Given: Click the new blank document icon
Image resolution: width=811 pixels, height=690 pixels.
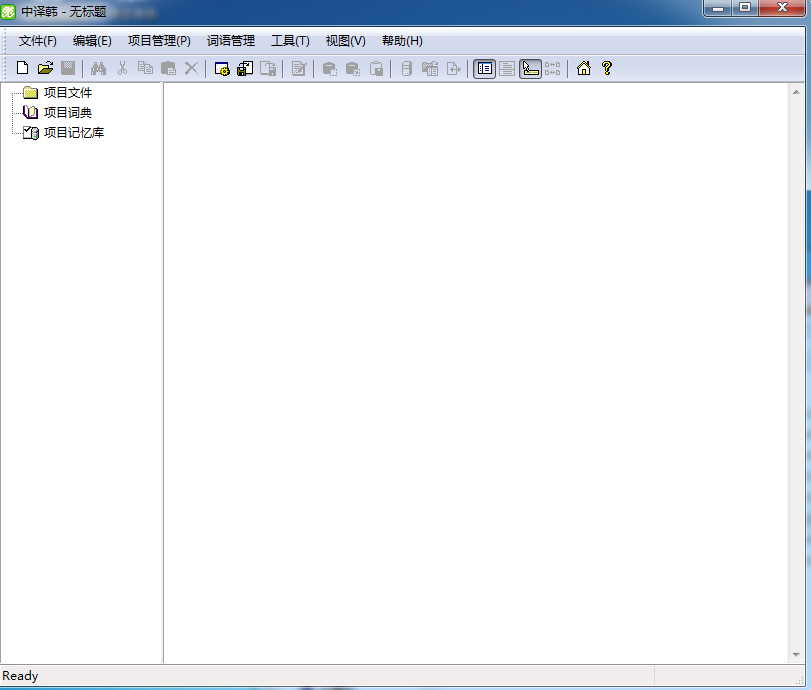Looking at the screenshot, I should pos(22,68).
